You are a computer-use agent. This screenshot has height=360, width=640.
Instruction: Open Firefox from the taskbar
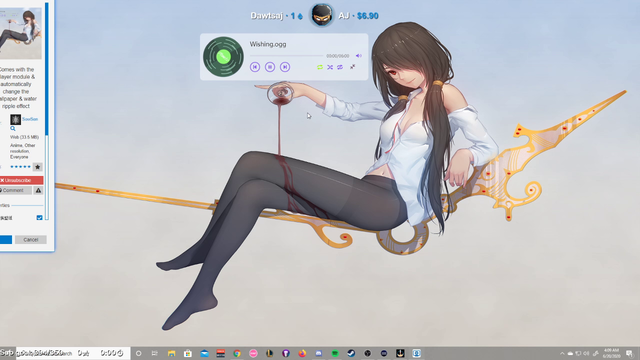pos(302,353)
